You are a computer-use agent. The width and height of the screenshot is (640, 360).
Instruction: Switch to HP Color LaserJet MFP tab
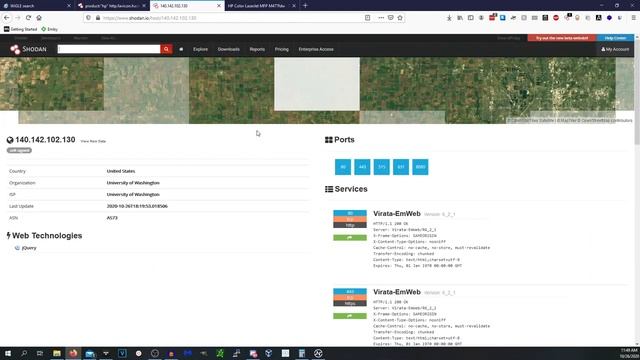[x=261, y=6]
